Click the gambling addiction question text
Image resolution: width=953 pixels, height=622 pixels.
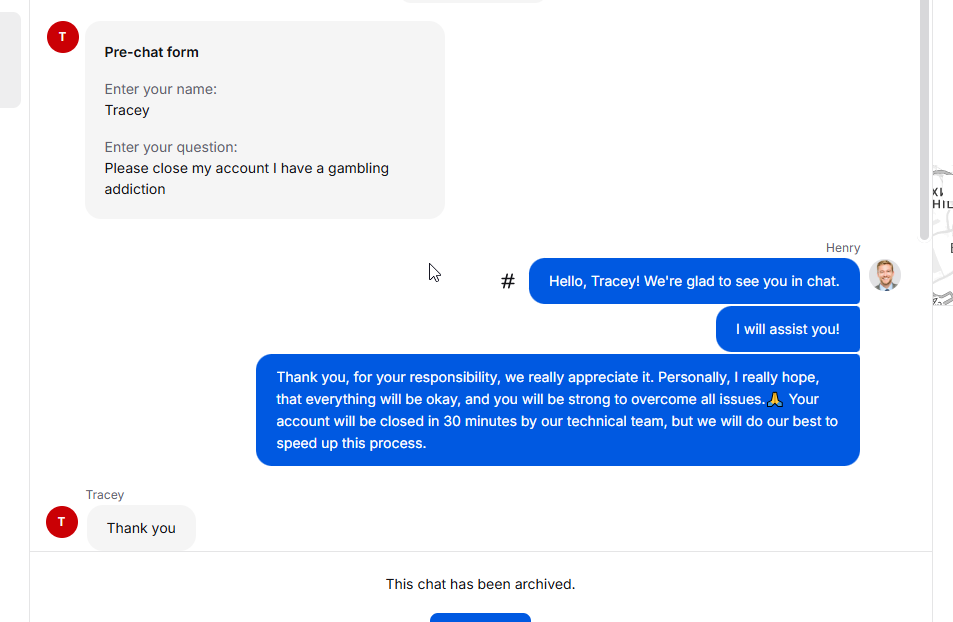(x=246, y=179)
